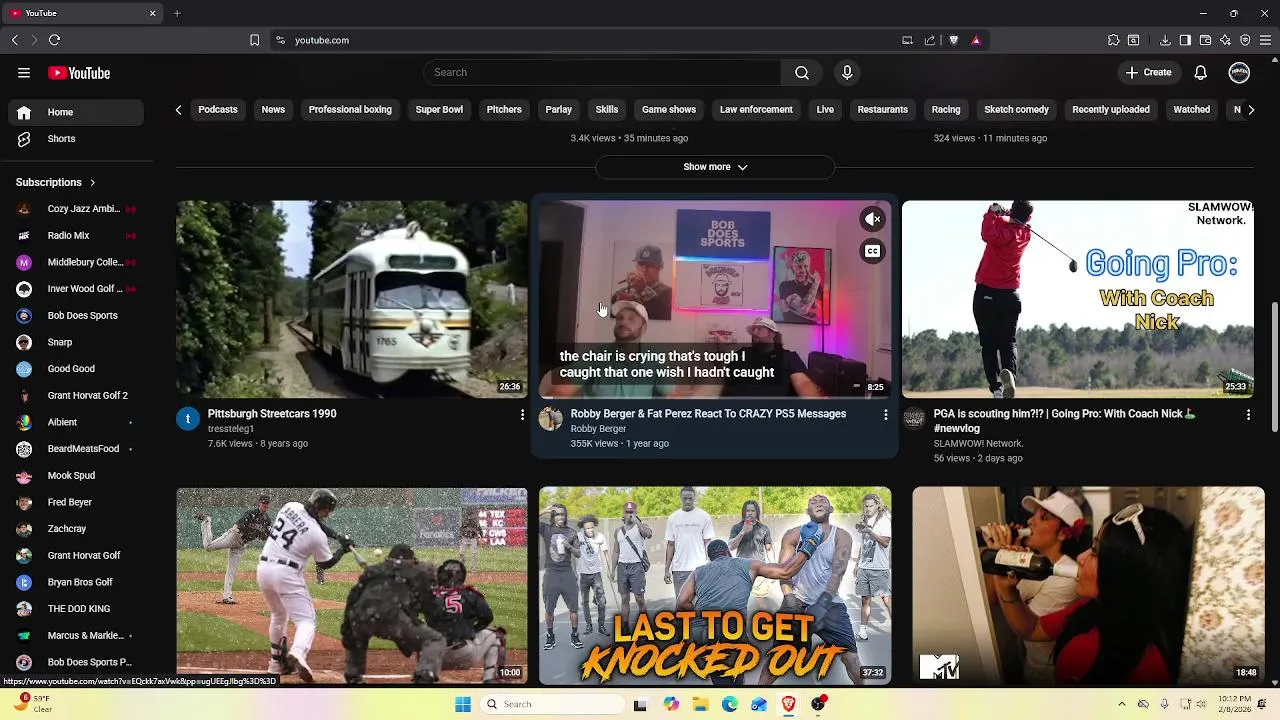Open the Snarp subscription
Screen dimensions: 1280x720
pos(76,342)
